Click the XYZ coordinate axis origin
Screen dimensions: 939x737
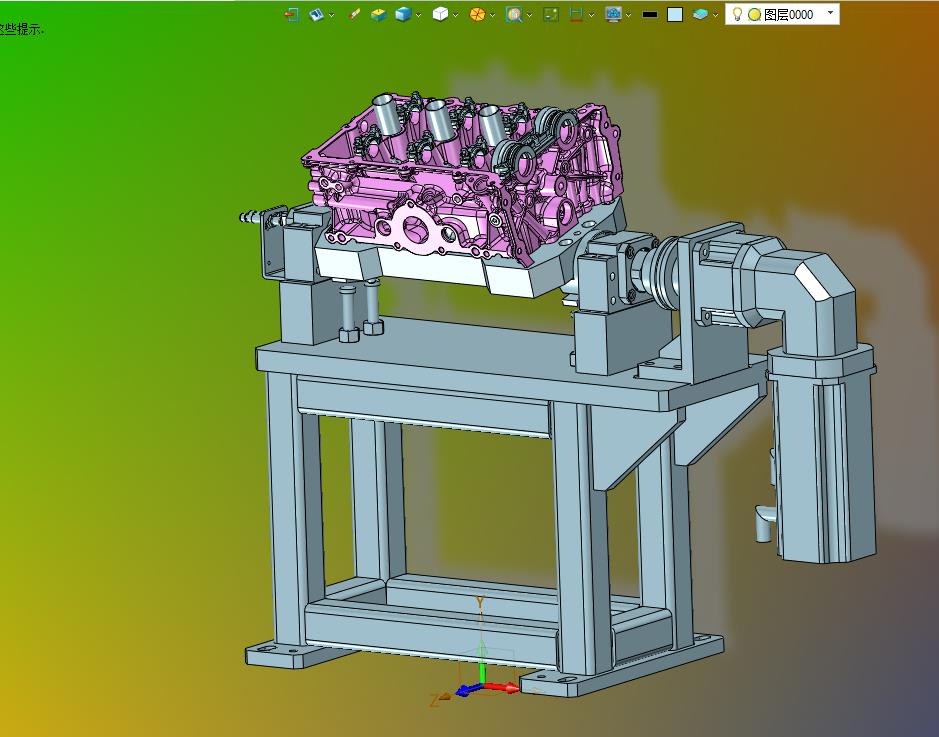(x=481, y=686)
